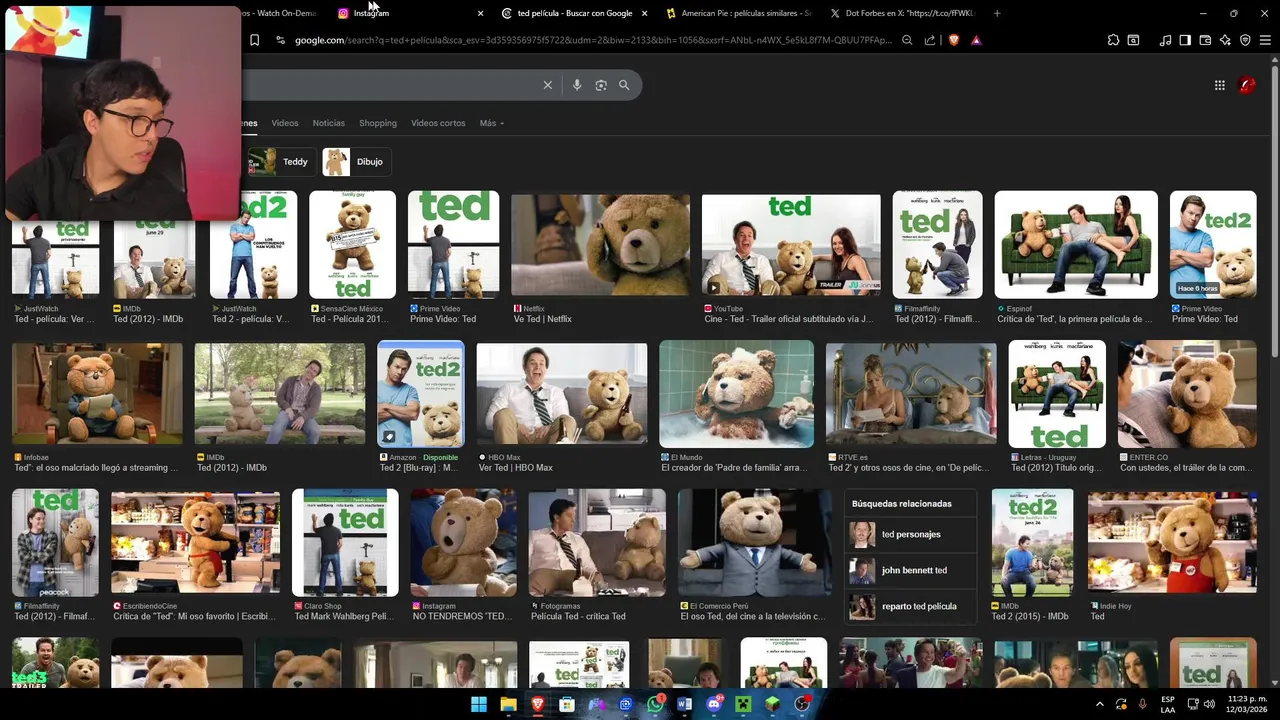Open Windows Start menu
The image size is (1280, 720).
[x=479, y=704]
